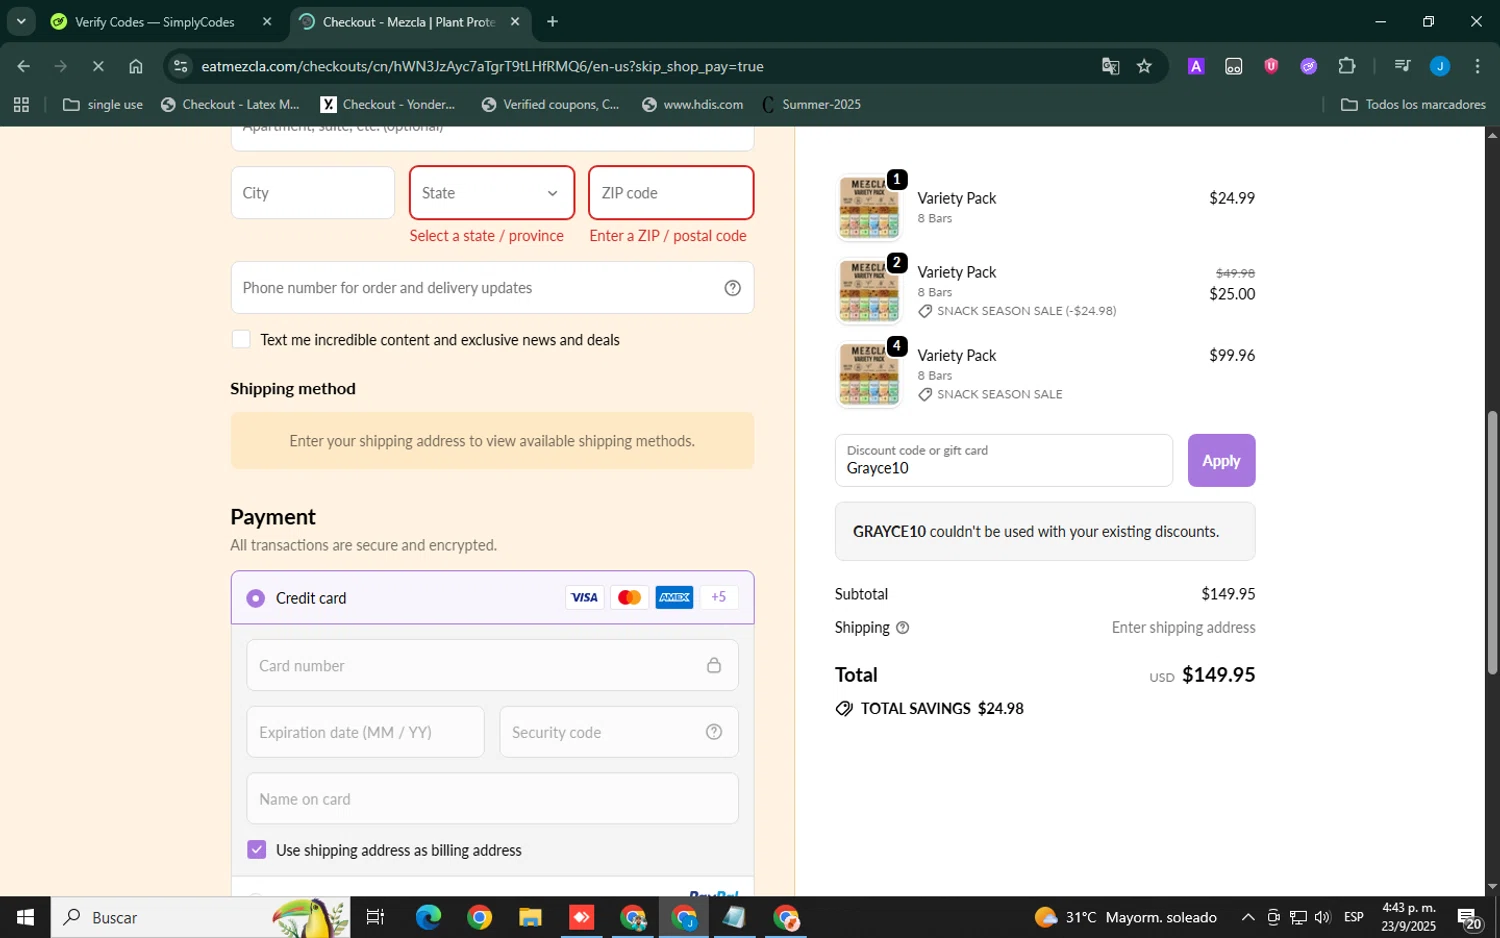This screenshot has height=938, width=1500.
Task: Show hidden system tray icons
Action: coord(1248,917)
